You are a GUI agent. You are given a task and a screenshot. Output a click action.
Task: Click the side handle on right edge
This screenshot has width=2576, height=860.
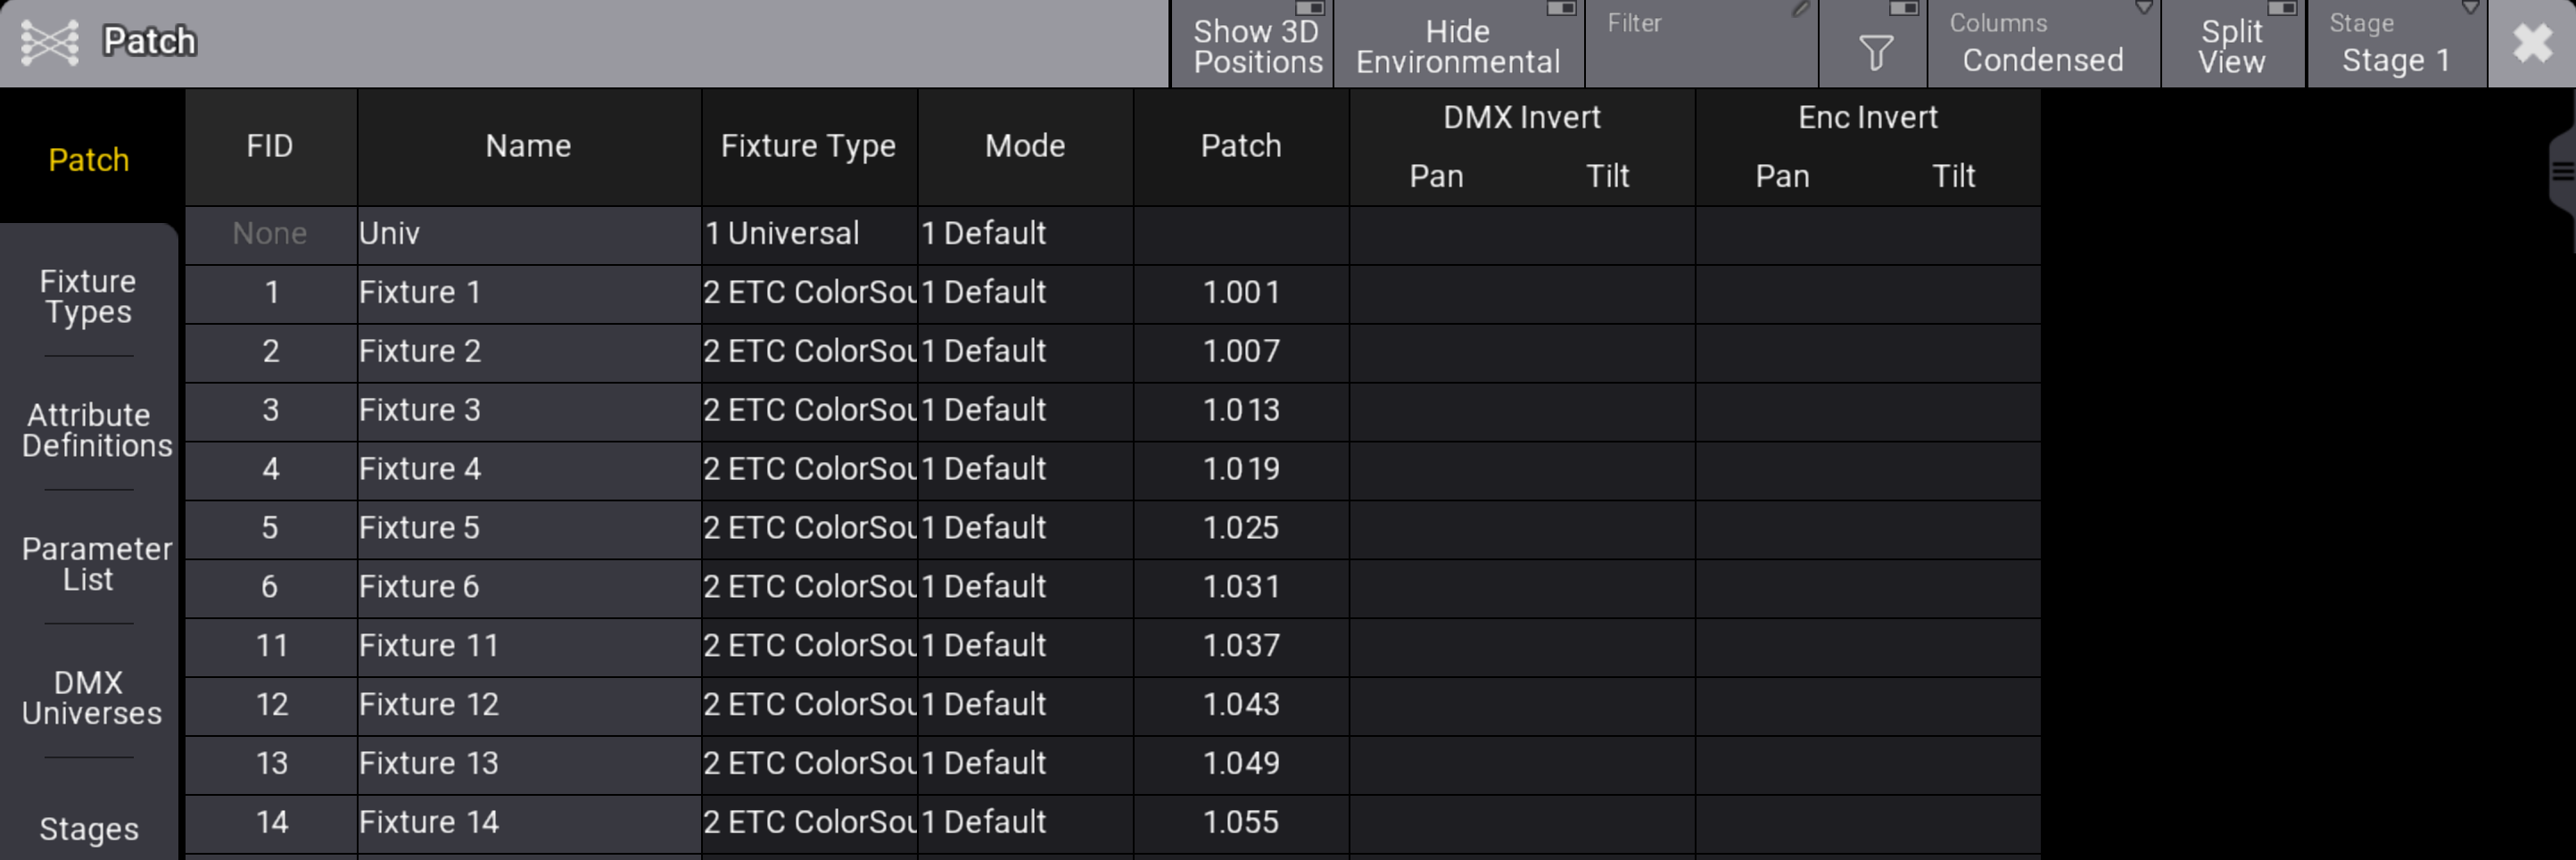click(2562, 171)
